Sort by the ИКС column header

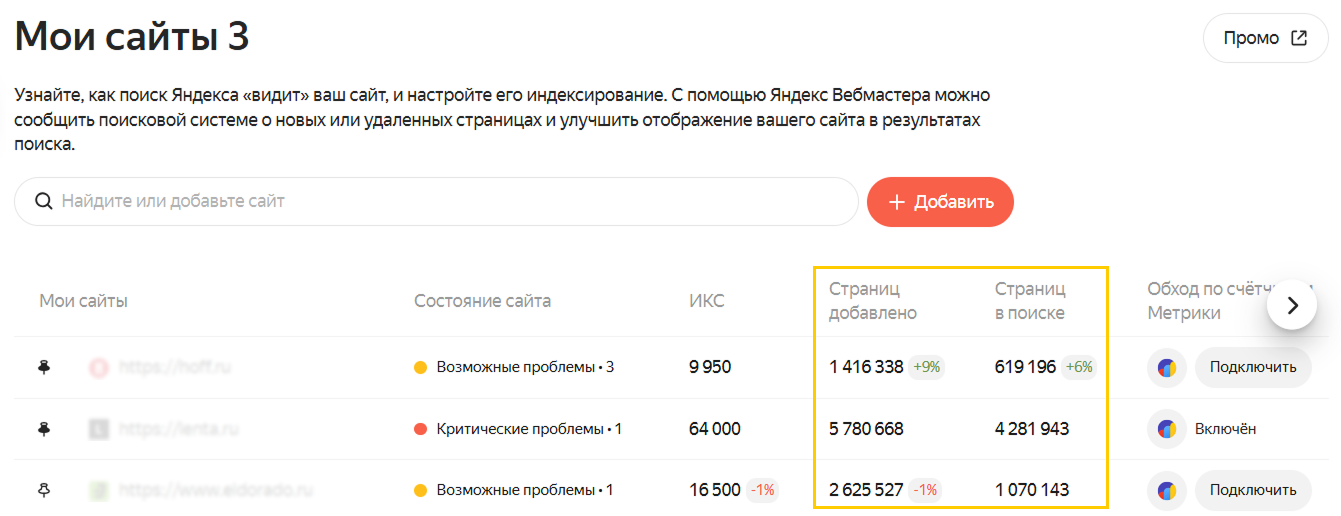(707, 301)
